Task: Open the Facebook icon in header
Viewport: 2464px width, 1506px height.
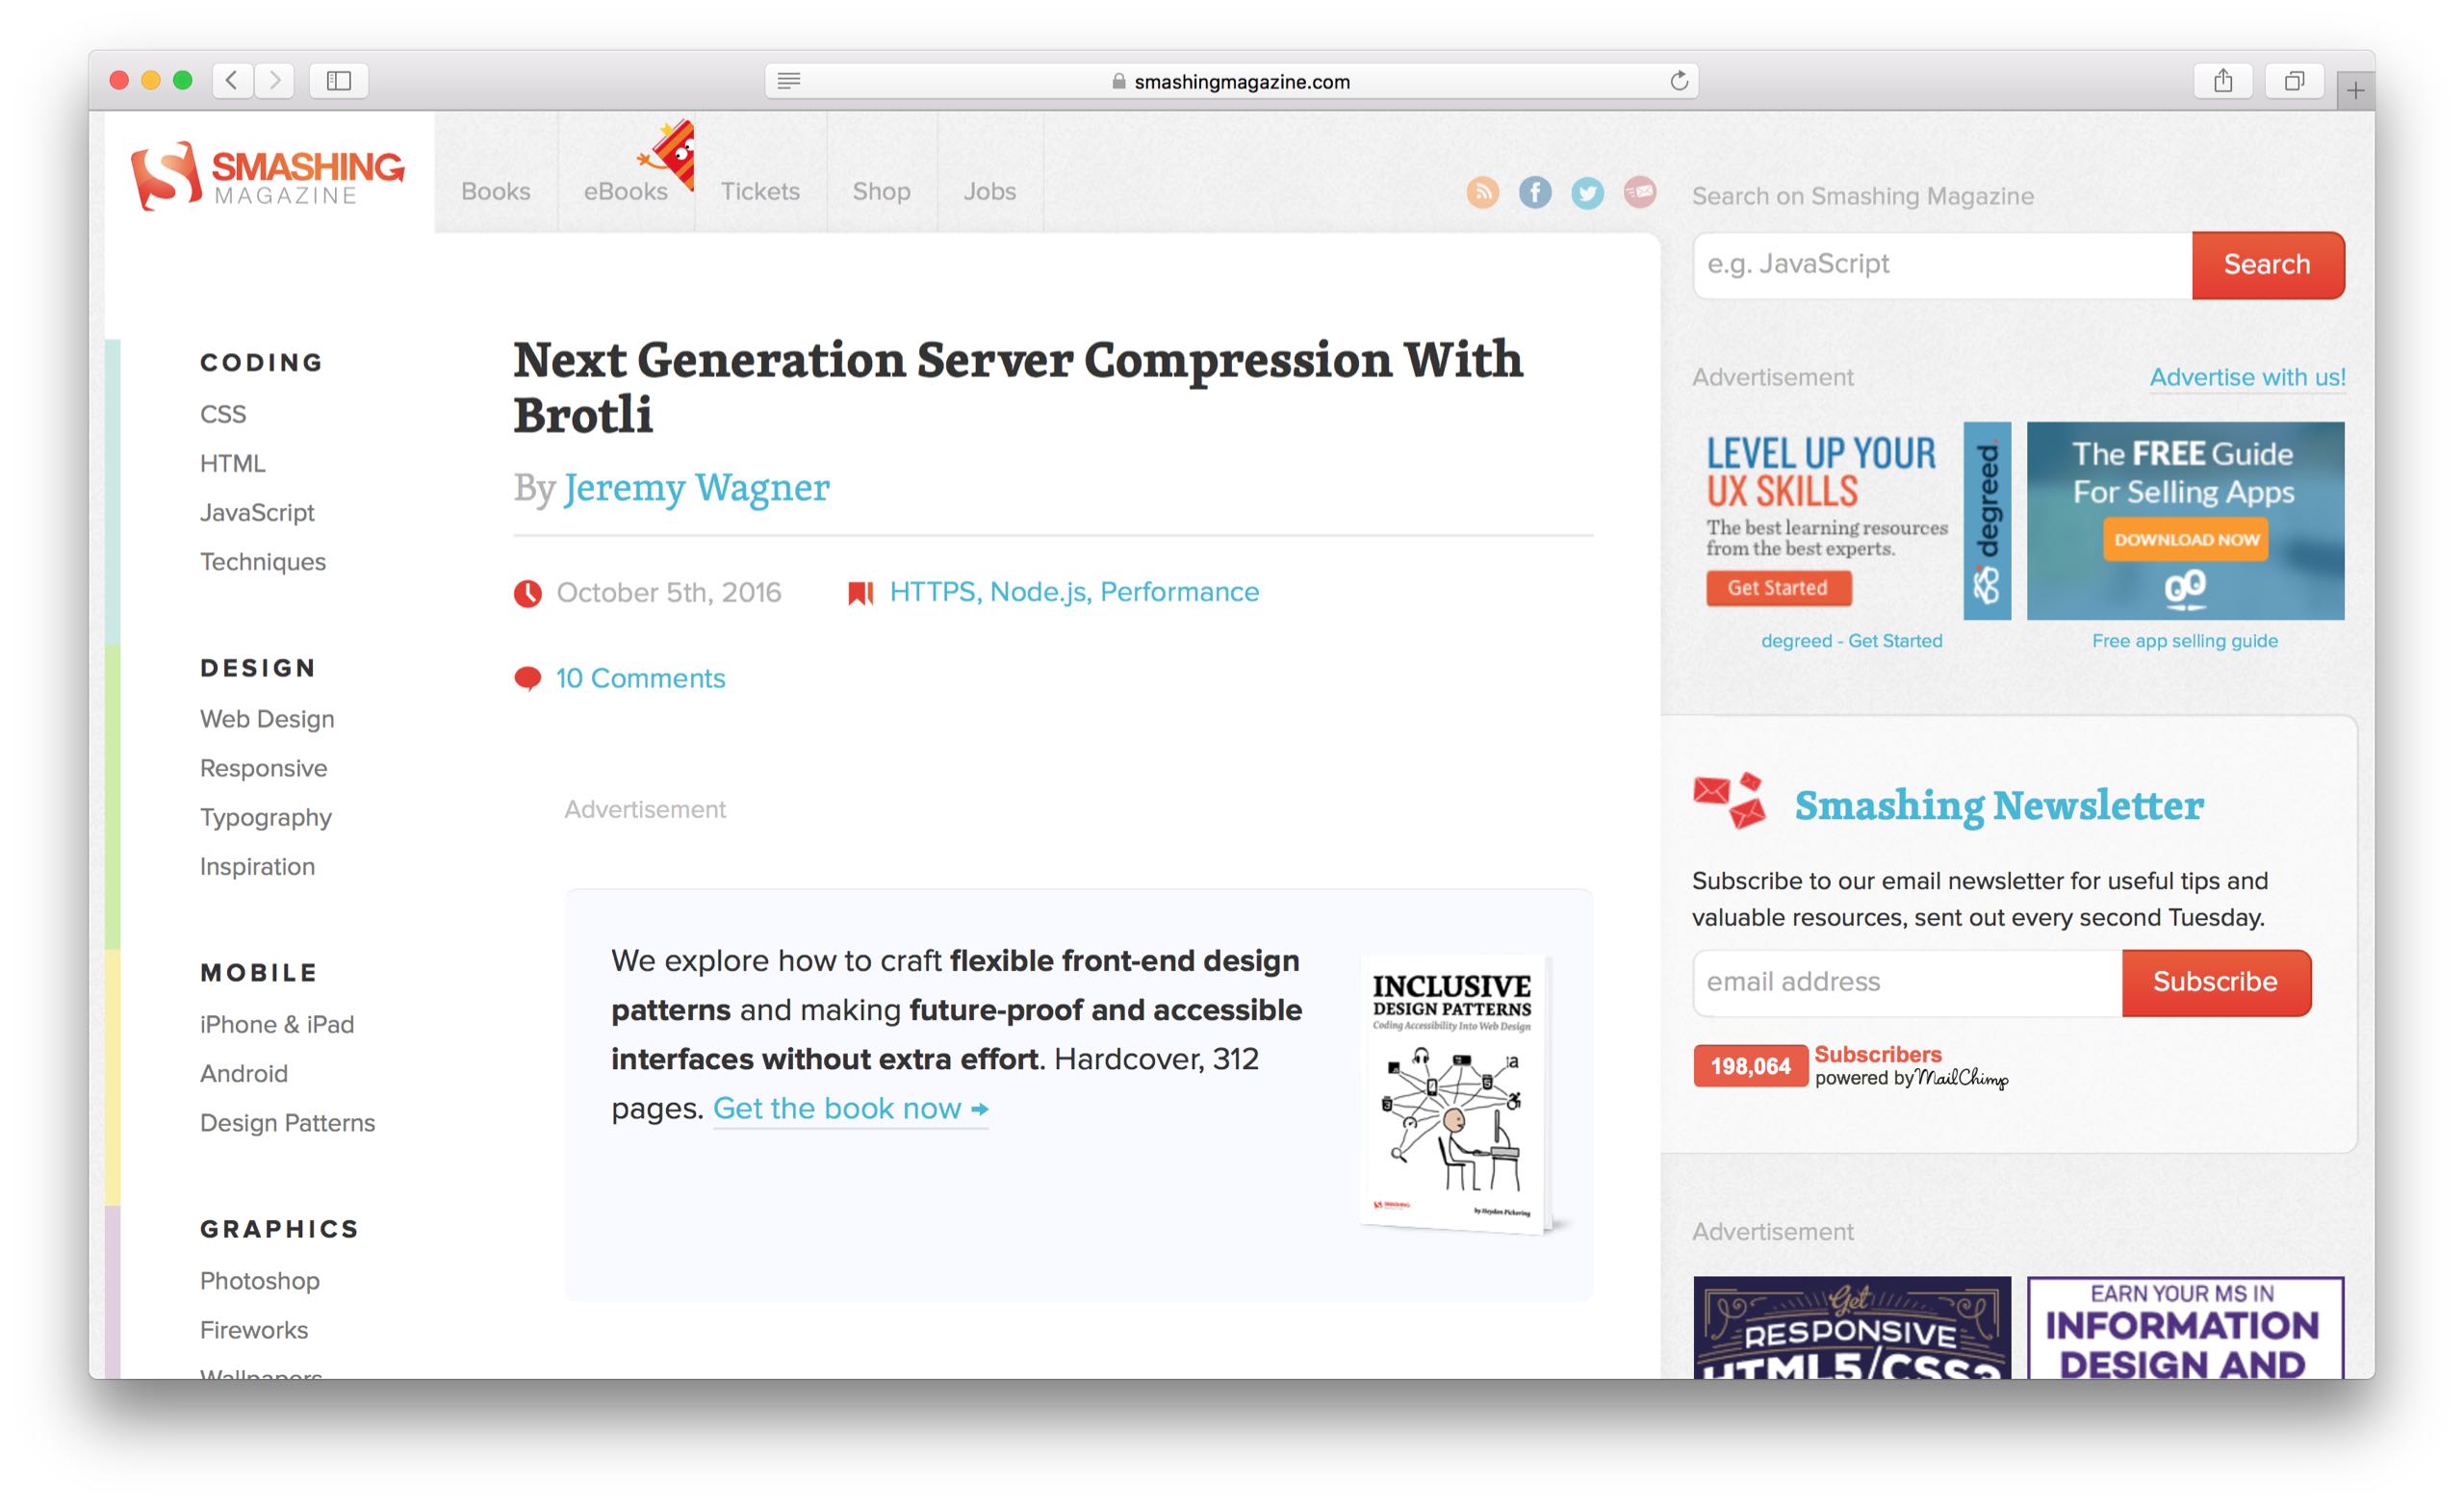Action: click(1535, 192)
